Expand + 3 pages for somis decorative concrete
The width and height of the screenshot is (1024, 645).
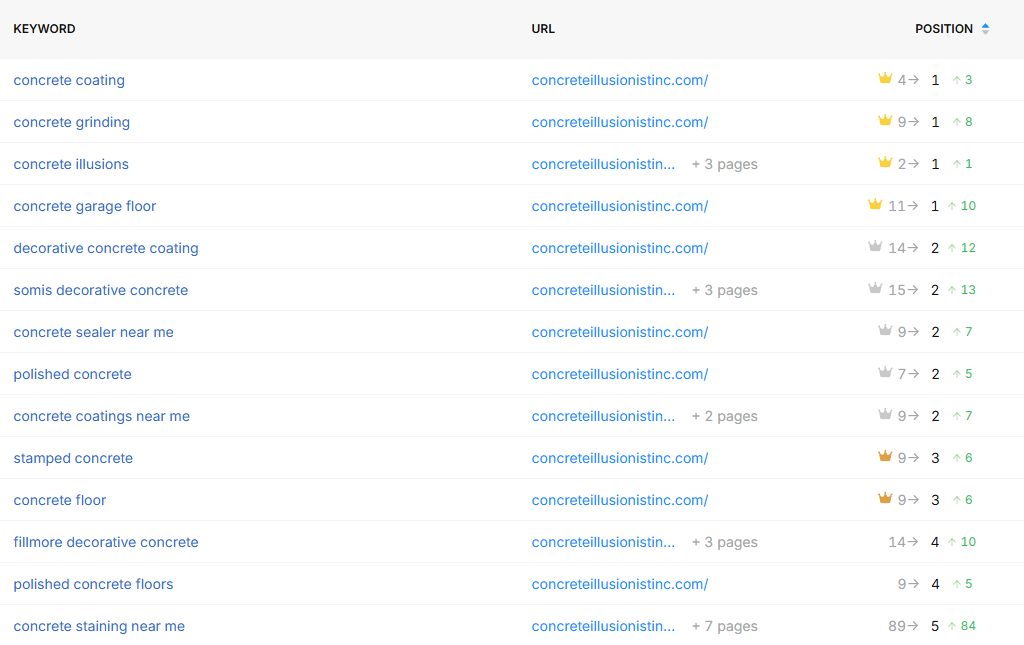click(725, 290)
